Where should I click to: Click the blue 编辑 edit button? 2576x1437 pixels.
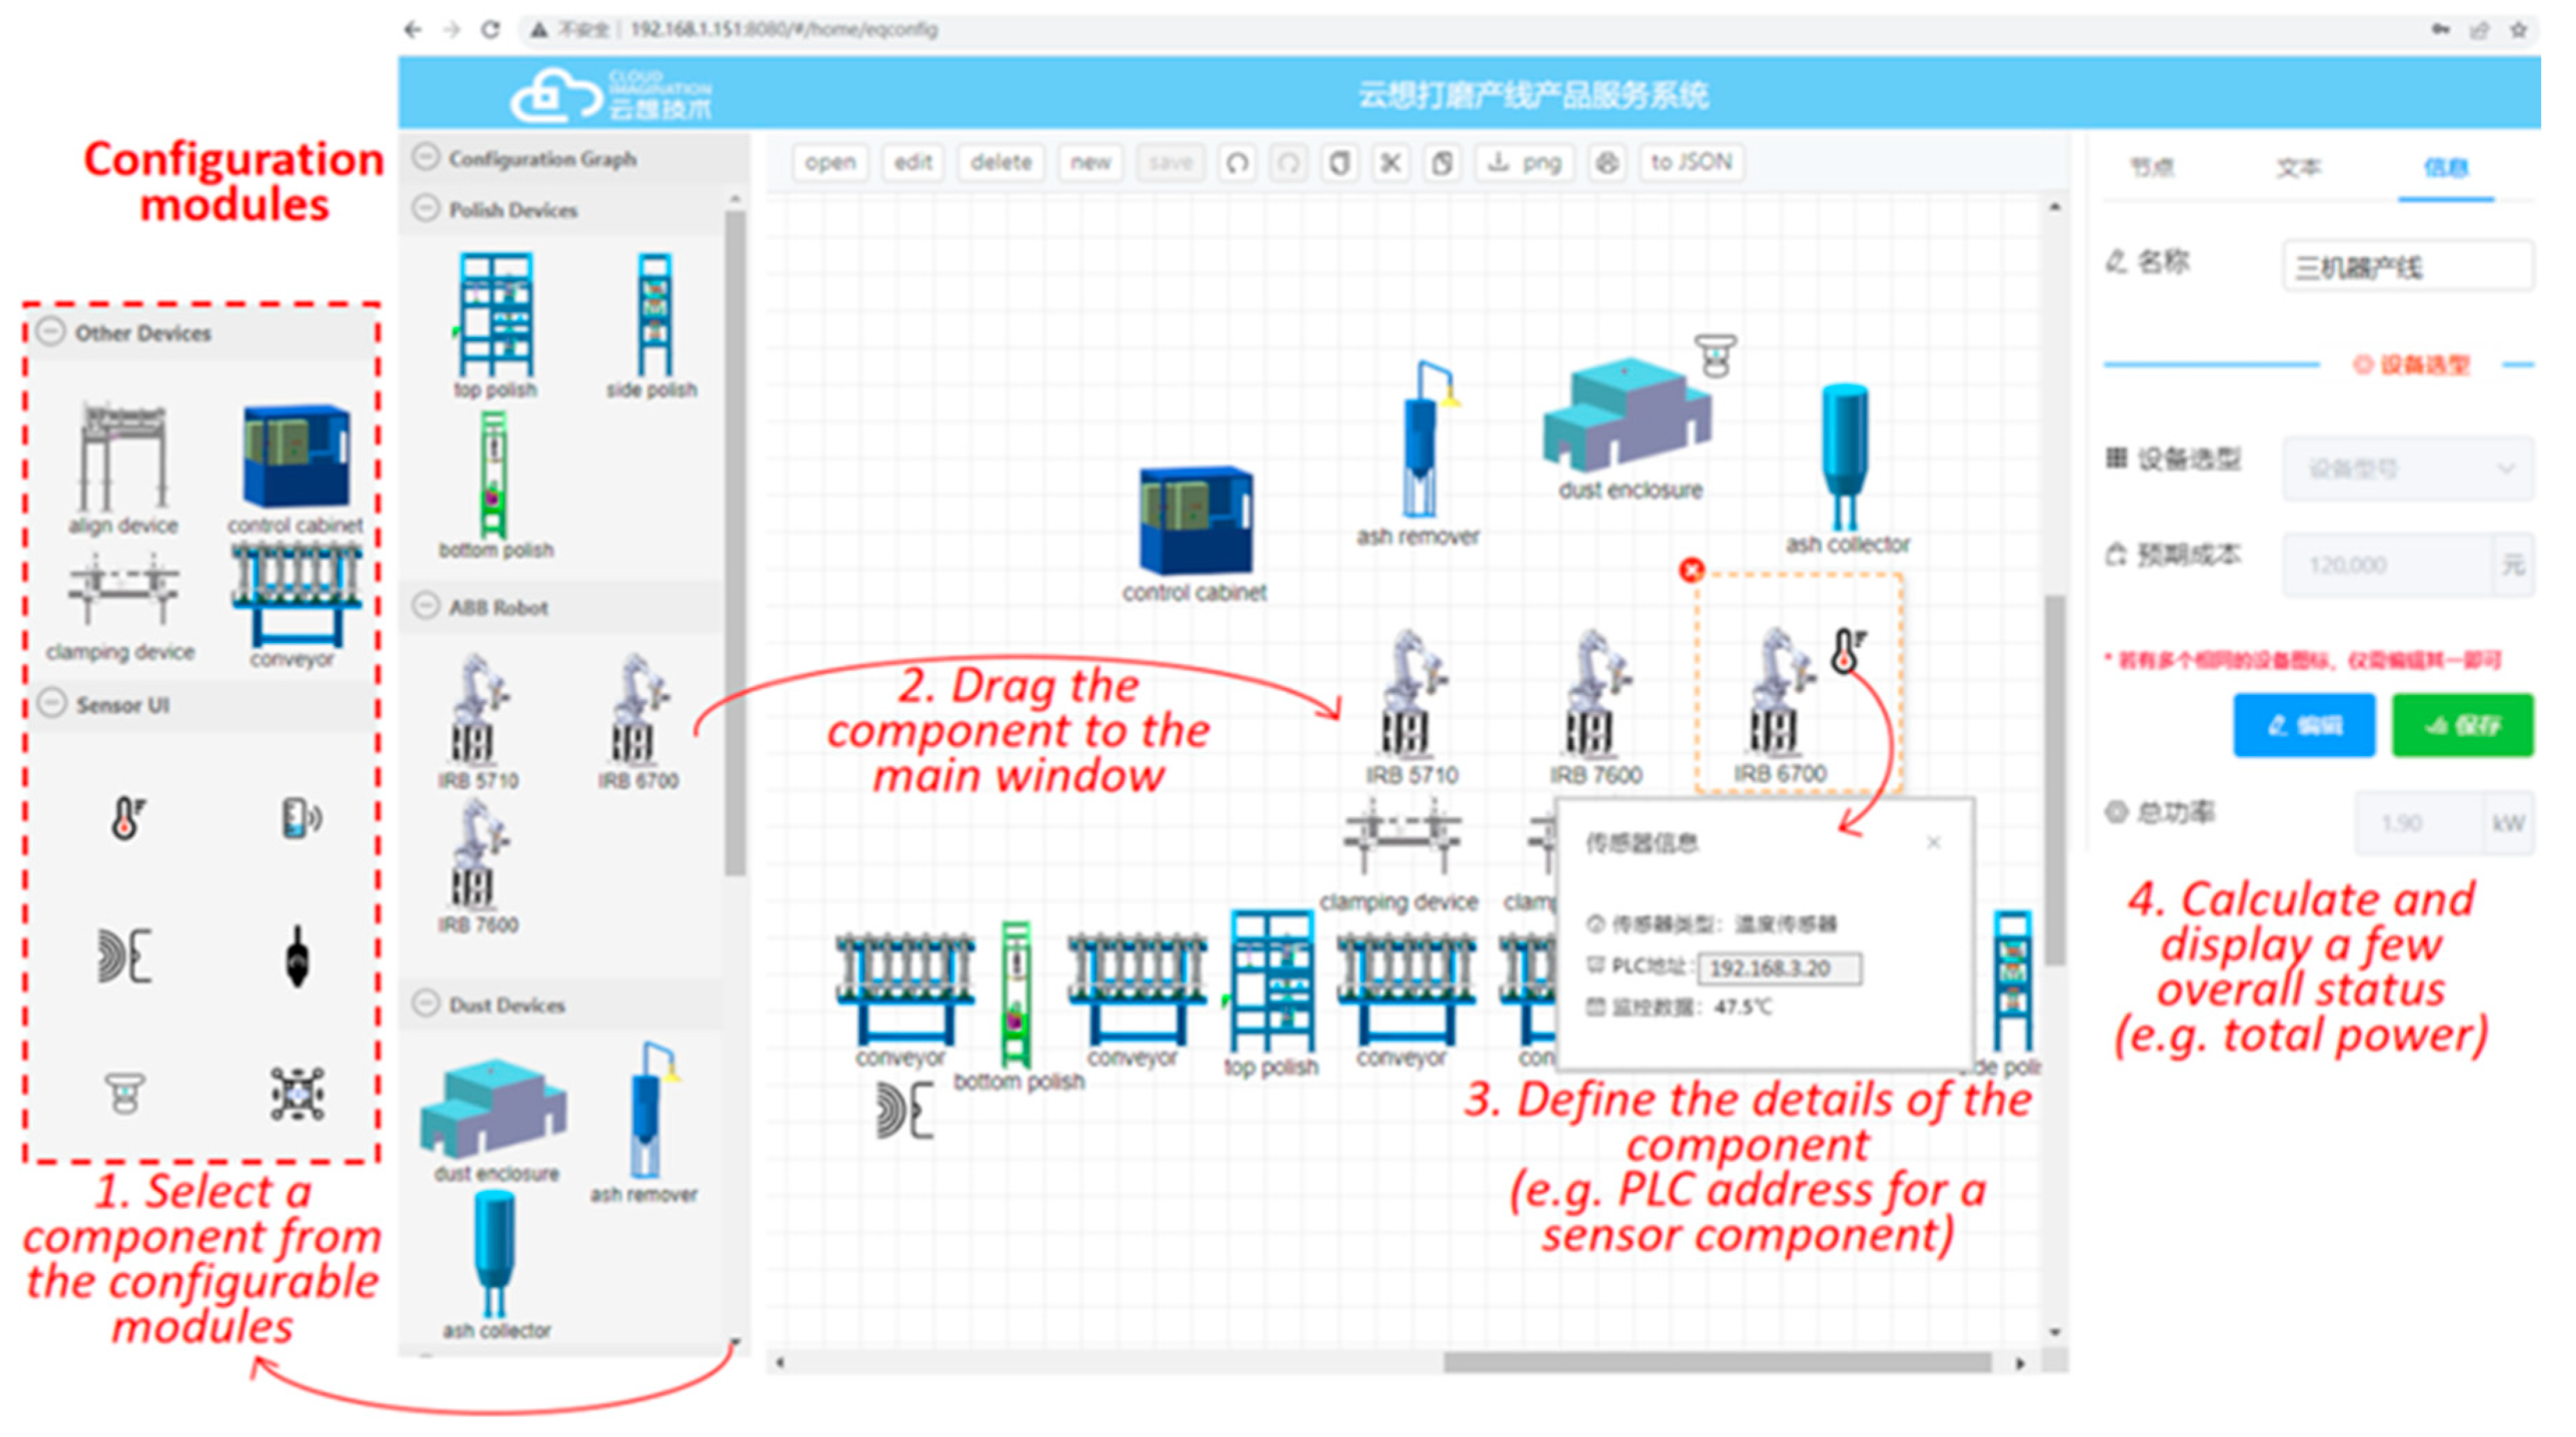point(2304,725)
